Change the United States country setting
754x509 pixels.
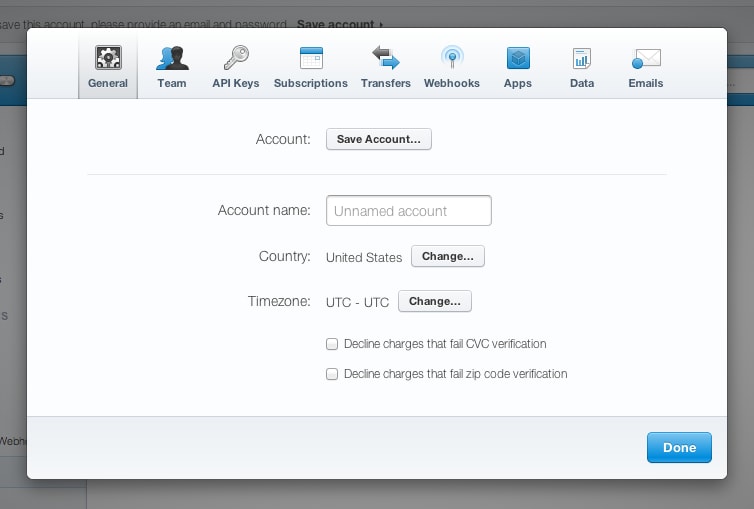(x=448, y=257)
